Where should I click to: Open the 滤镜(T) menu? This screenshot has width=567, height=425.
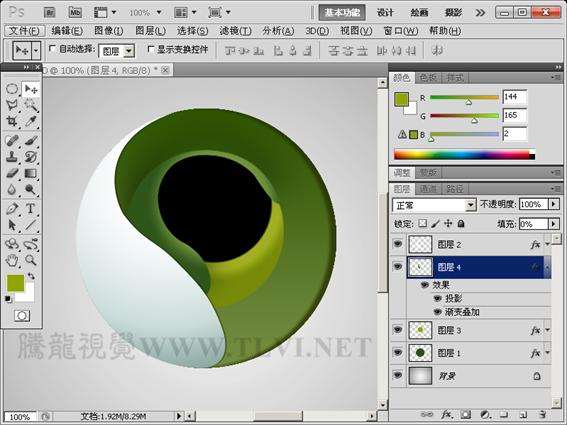tap(235, 31)
